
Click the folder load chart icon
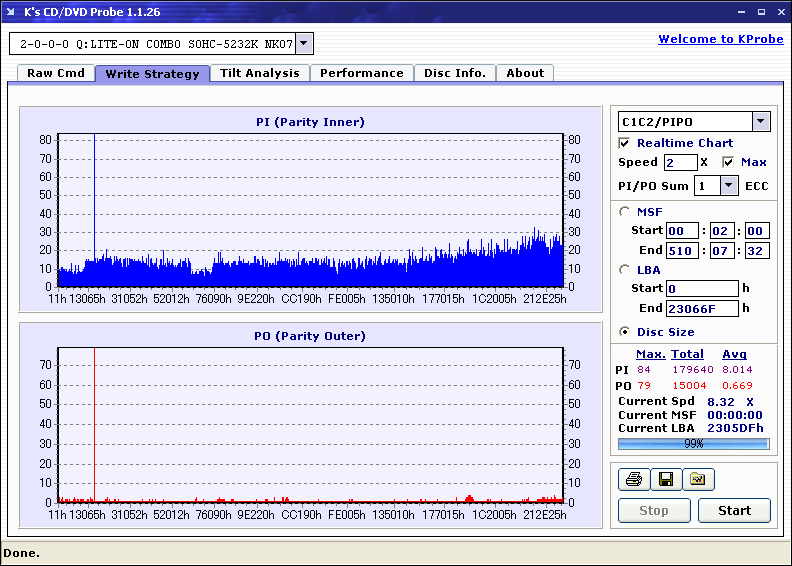coord(698,480)
